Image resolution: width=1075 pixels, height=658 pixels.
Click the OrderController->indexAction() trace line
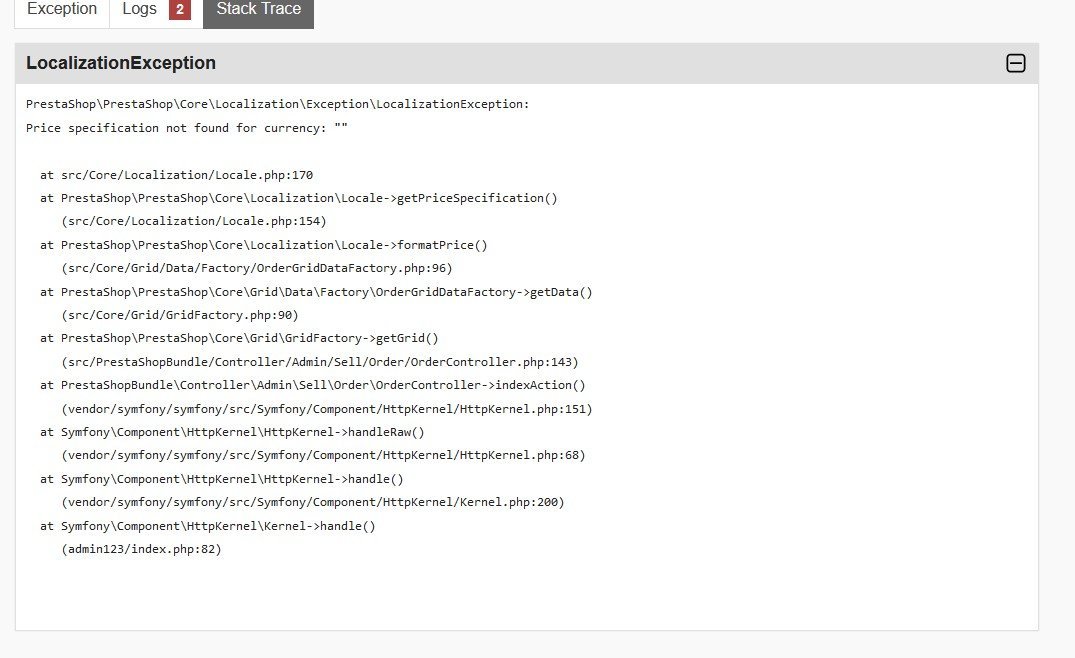click(x=313, y=385)
